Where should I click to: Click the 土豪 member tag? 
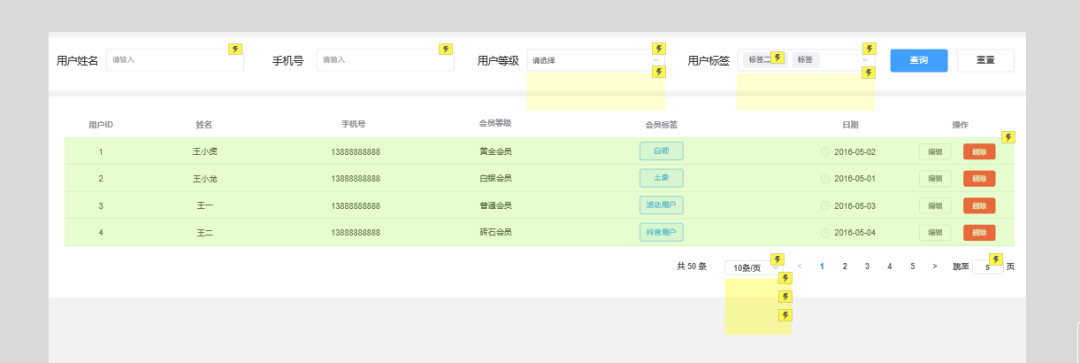point(661,178)
